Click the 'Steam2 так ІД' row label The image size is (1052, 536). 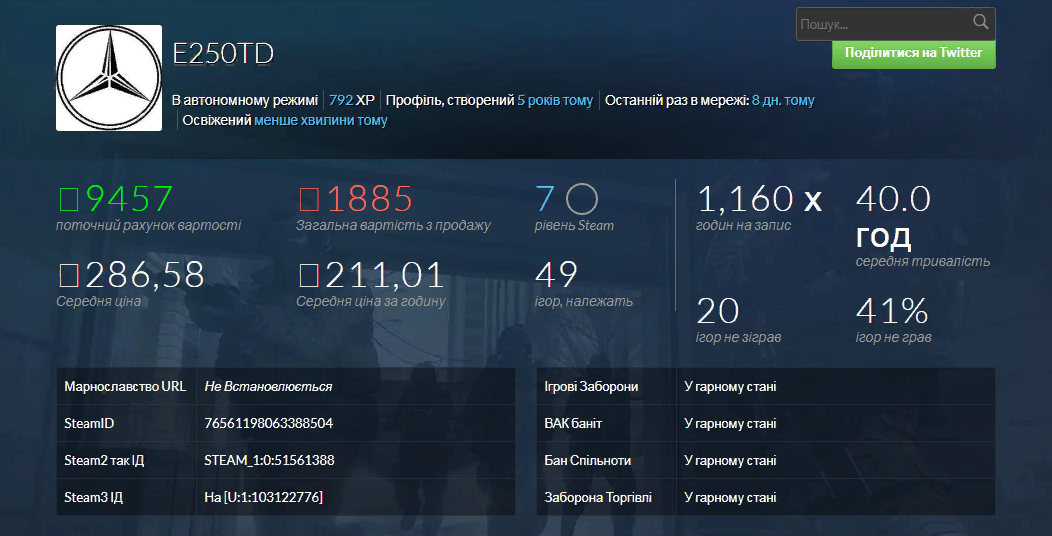[104, 461]
